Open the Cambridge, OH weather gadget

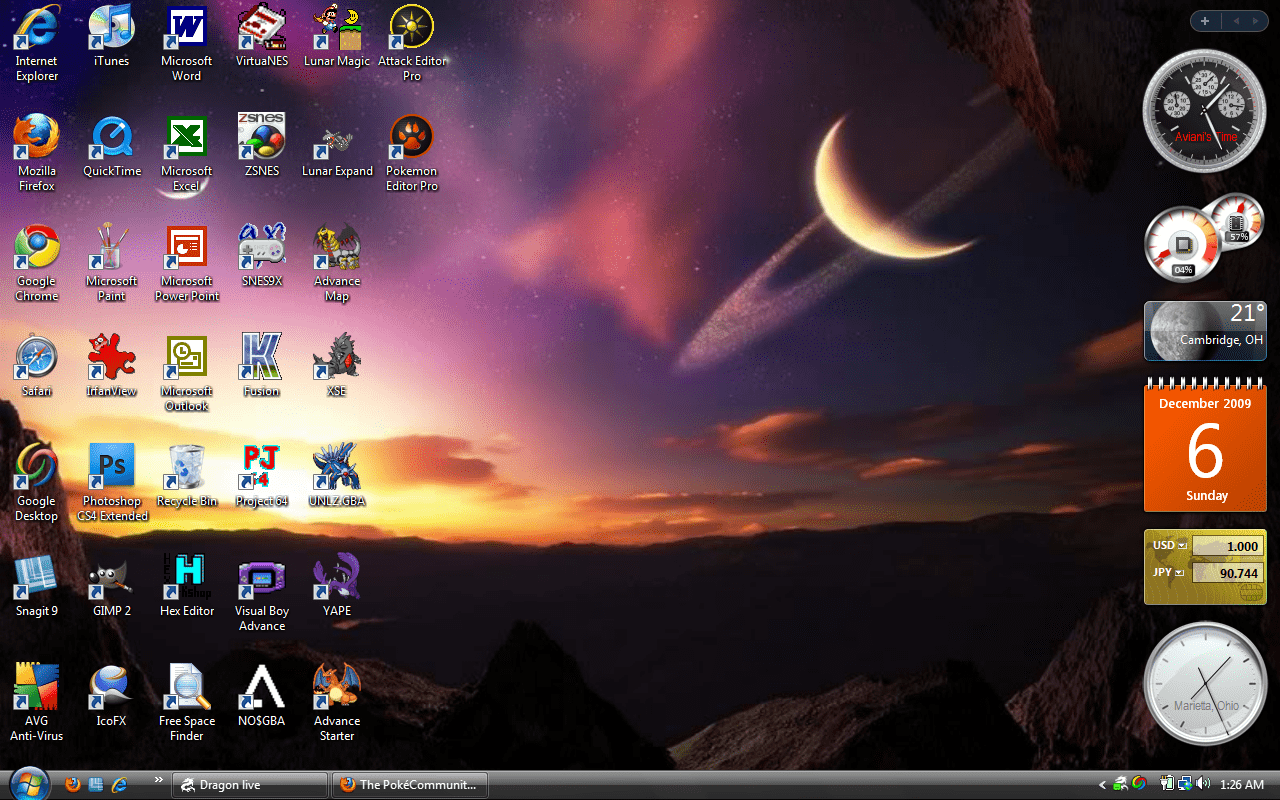(1205, 331)
